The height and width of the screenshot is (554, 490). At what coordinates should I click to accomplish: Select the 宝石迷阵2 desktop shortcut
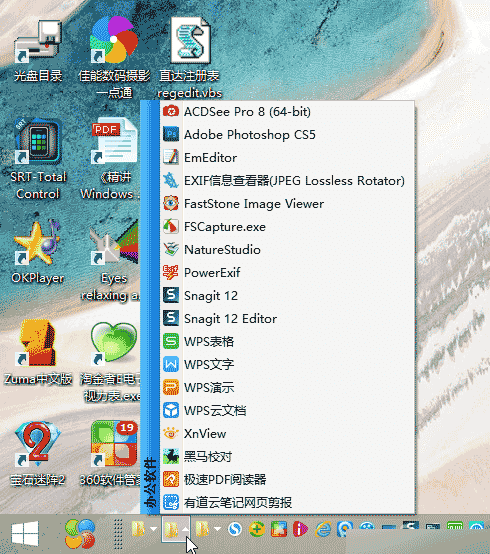38,454
